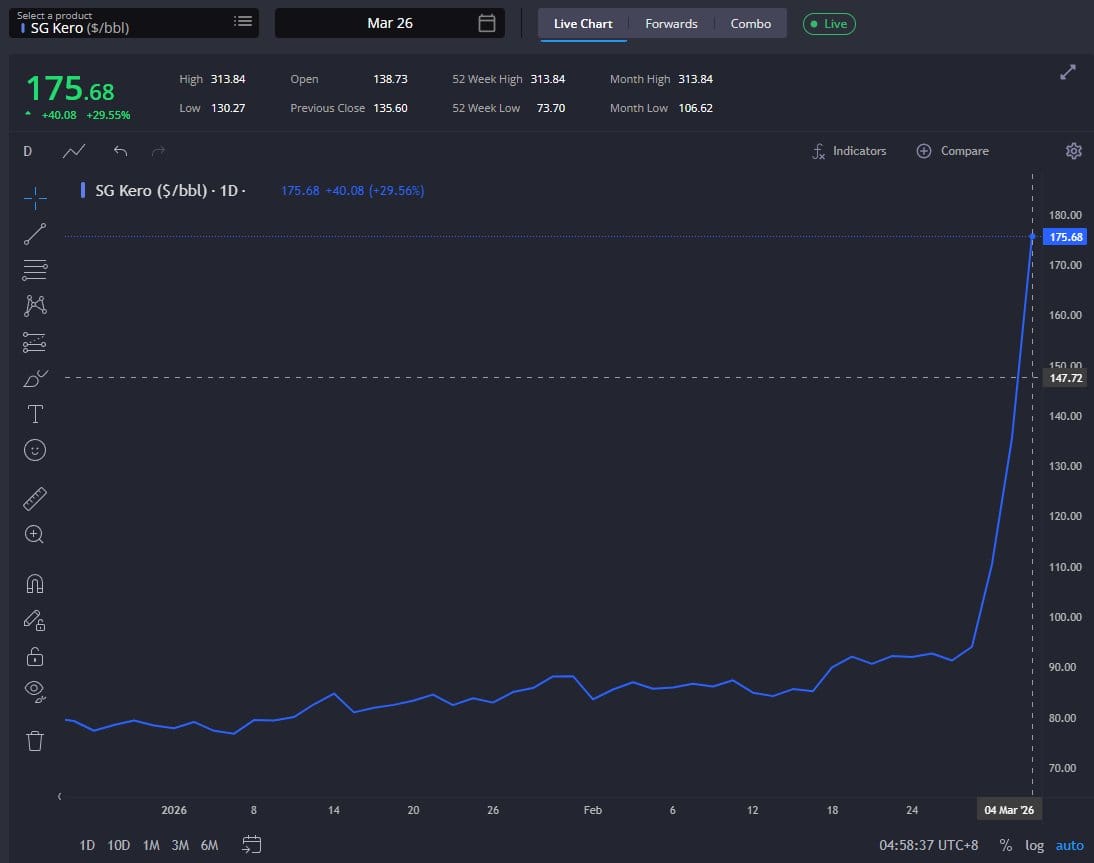
Task: Switch to the Forwards tab
Action: [671, 23]
